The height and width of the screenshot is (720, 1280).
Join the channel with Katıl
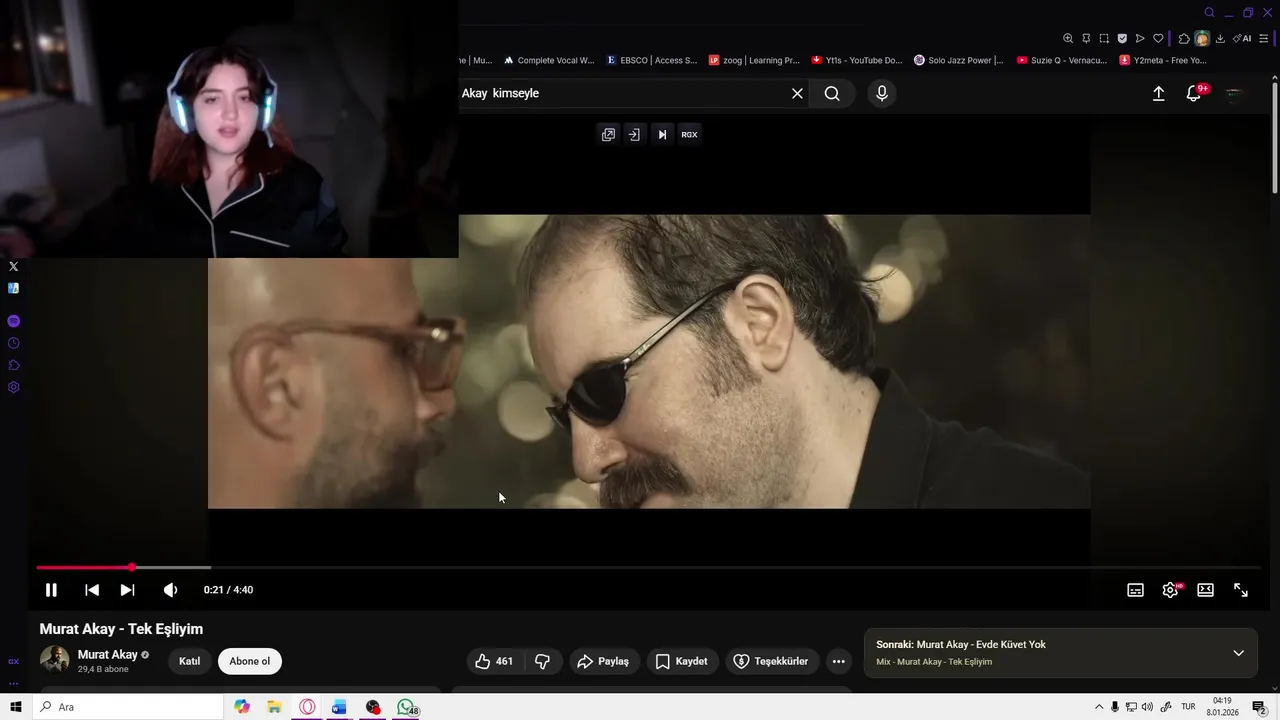coord(189,661)
